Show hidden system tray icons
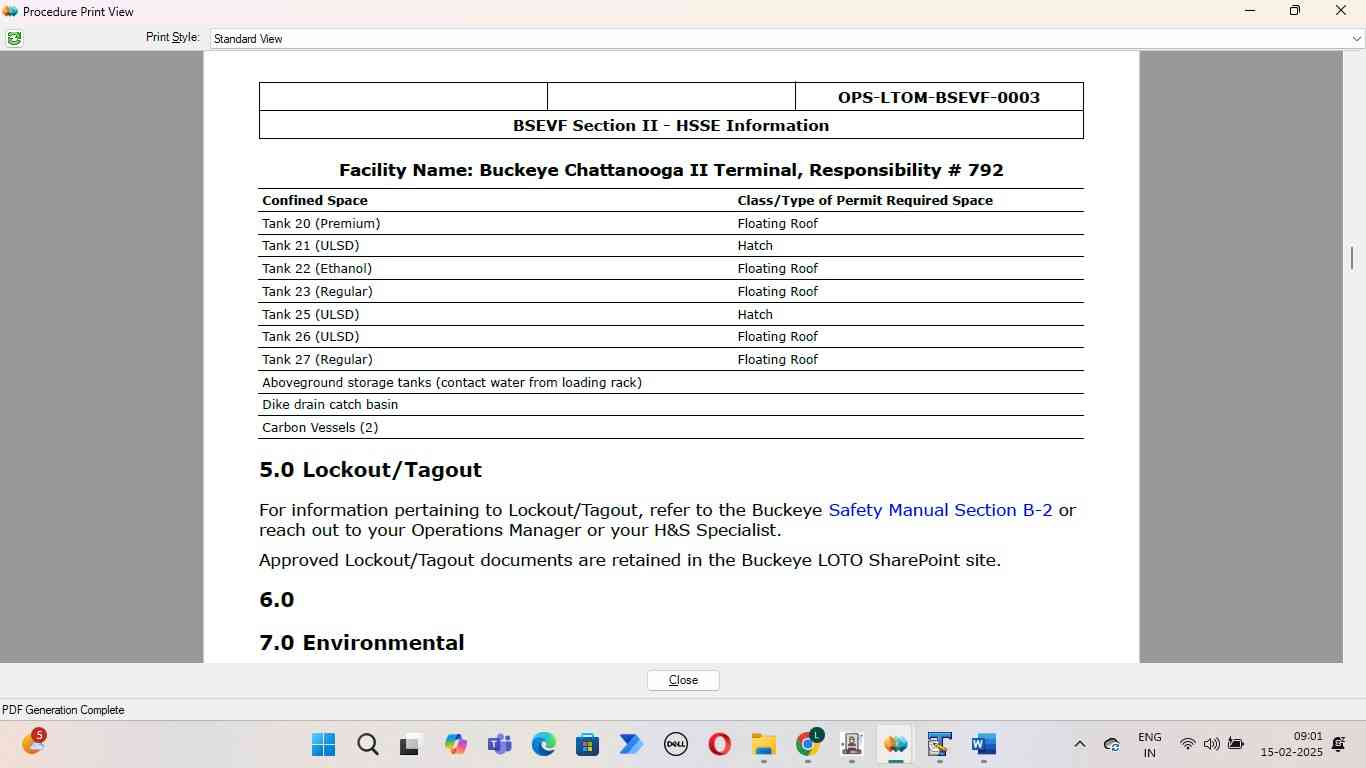The image size is (1366, 768). coord(1079,744)
